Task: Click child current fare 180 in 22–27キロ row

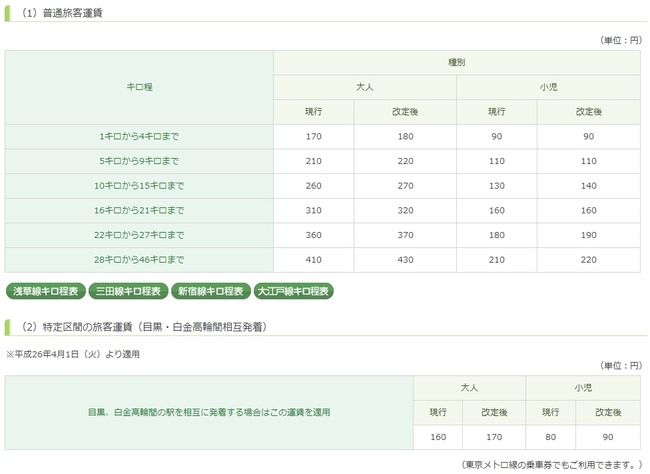Action: click(x=497, y=235)
